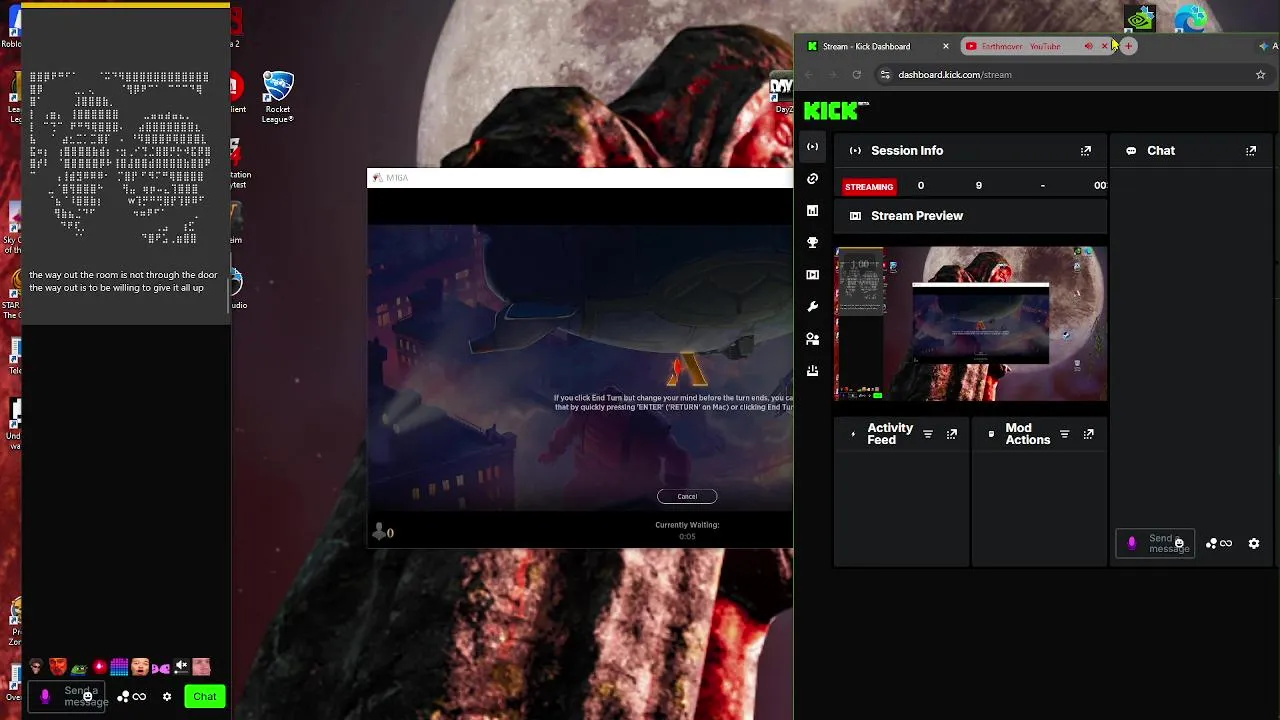Open the video clips icon in sidebar
This screenshot has height=720, width=1280.
pos(812,275)
